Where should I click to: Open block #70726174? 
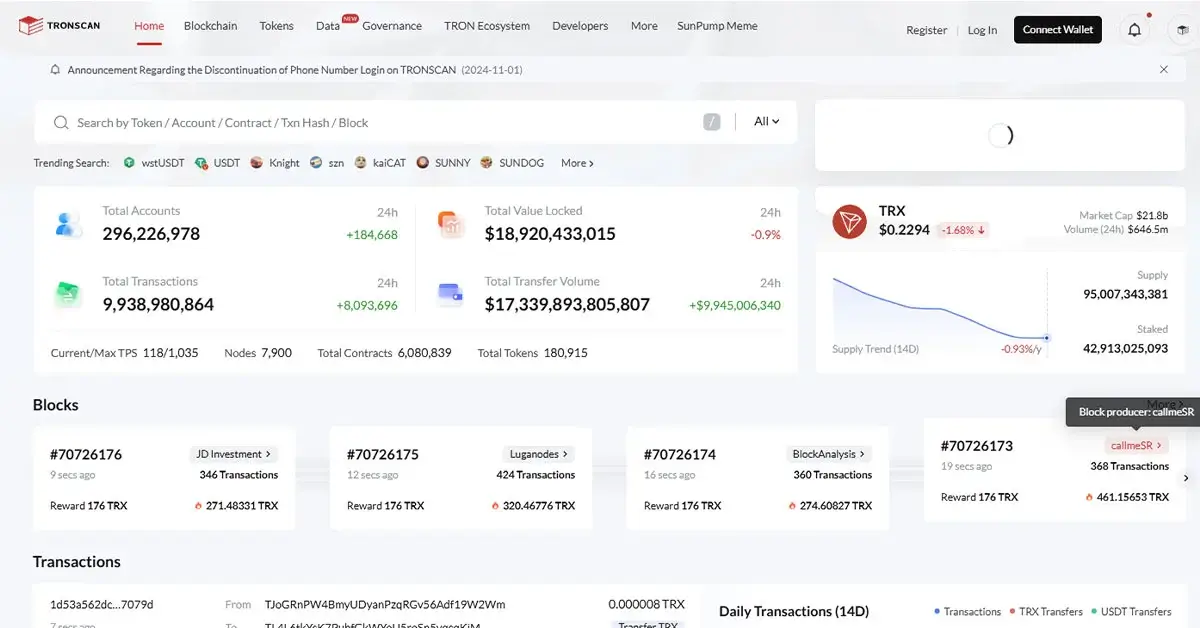[x=680, y=454]
